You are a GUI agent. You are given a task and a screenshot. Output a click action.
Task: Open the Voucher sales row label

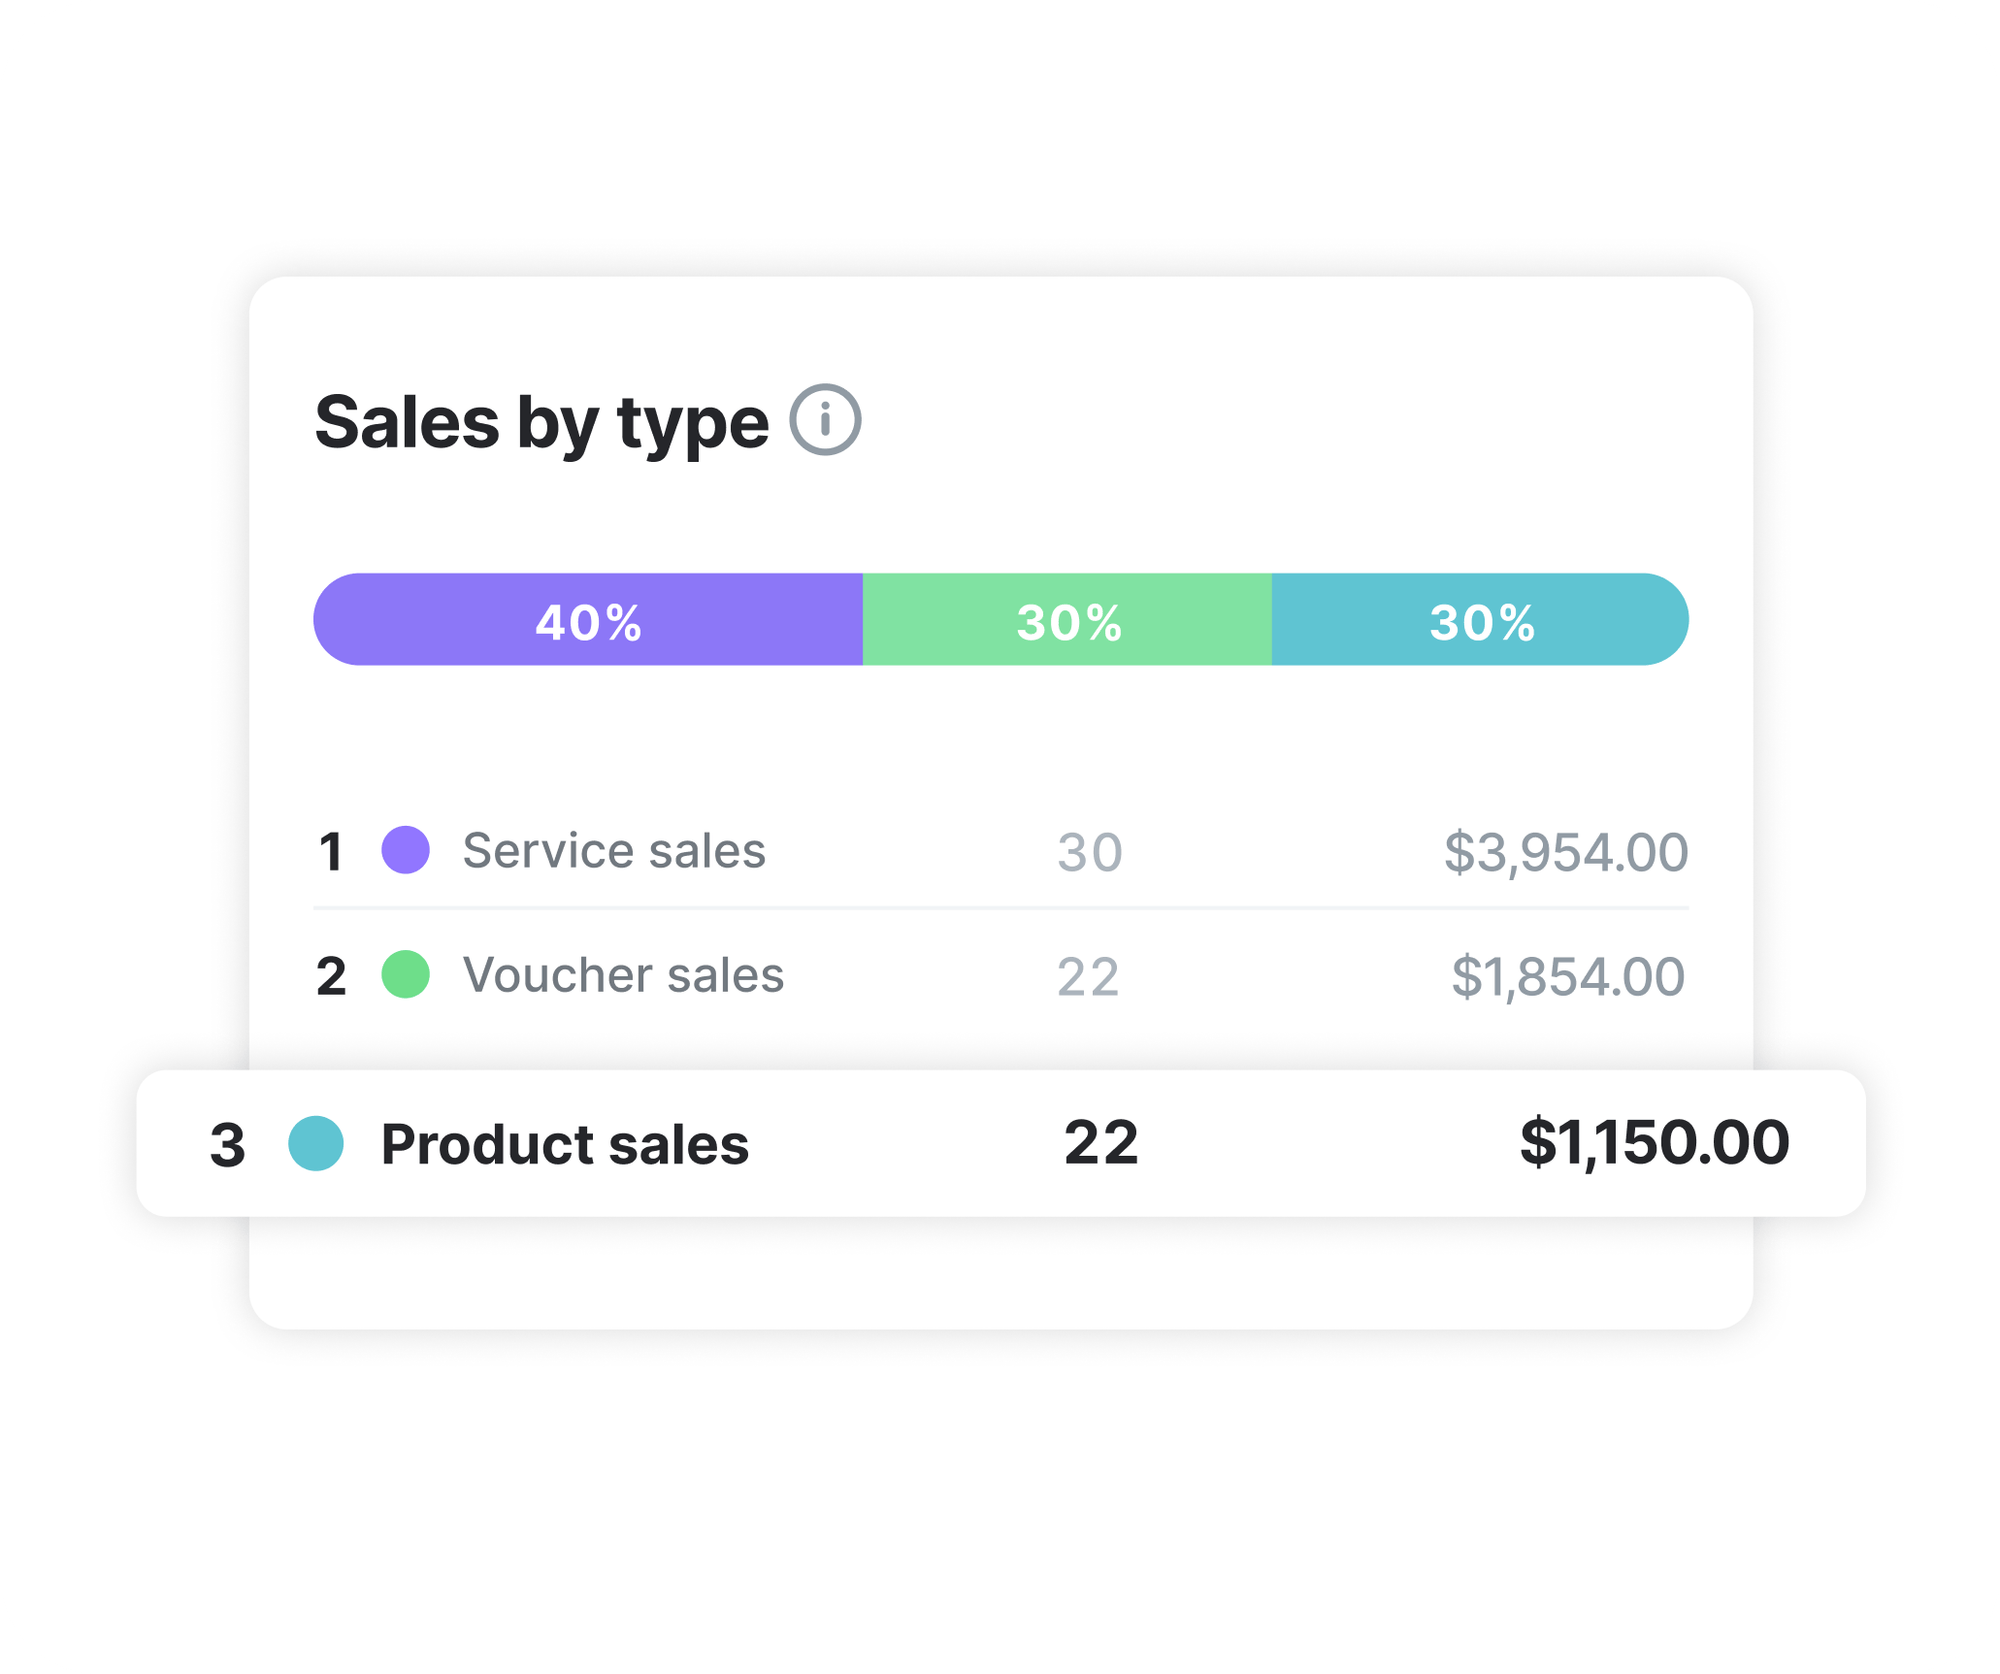click(623, 975)
